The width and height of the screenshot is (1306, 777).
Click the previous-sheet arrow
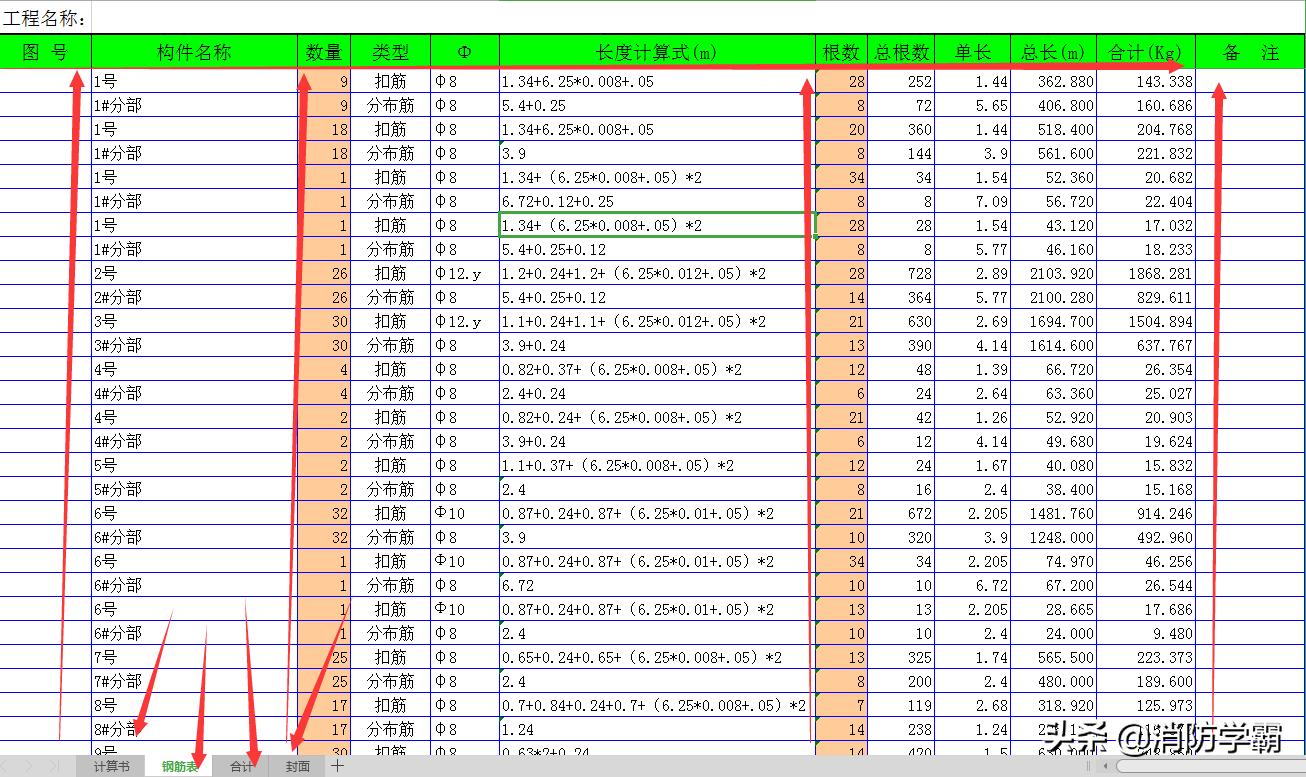[x=30, y=765]
